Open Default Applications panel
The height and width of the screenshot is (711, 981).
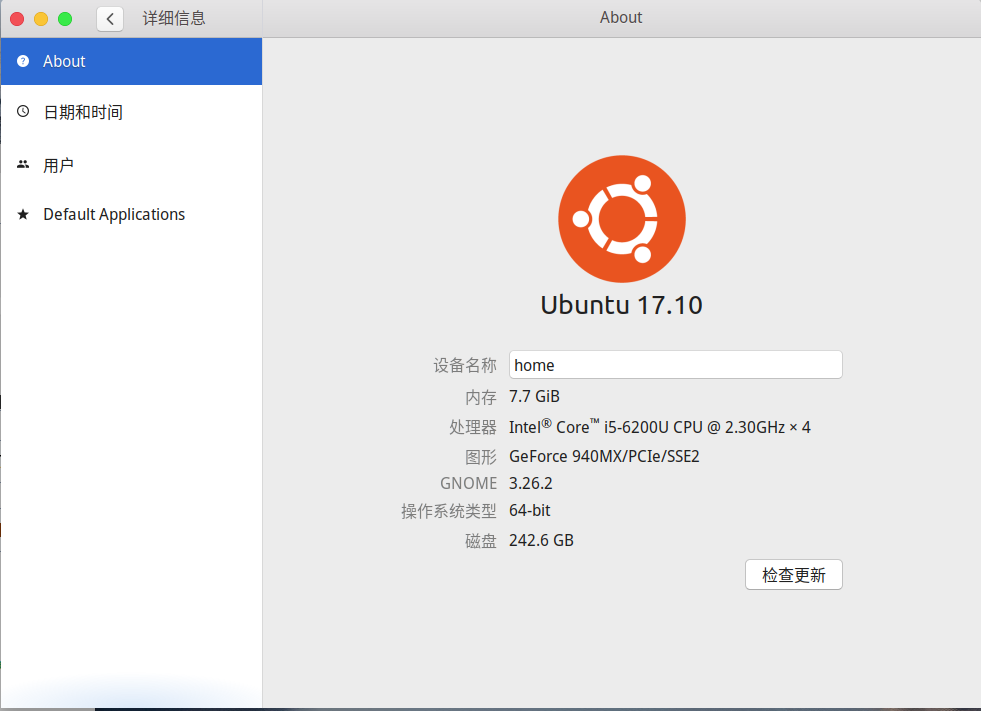pyautogui.click(x=131, y=215)
